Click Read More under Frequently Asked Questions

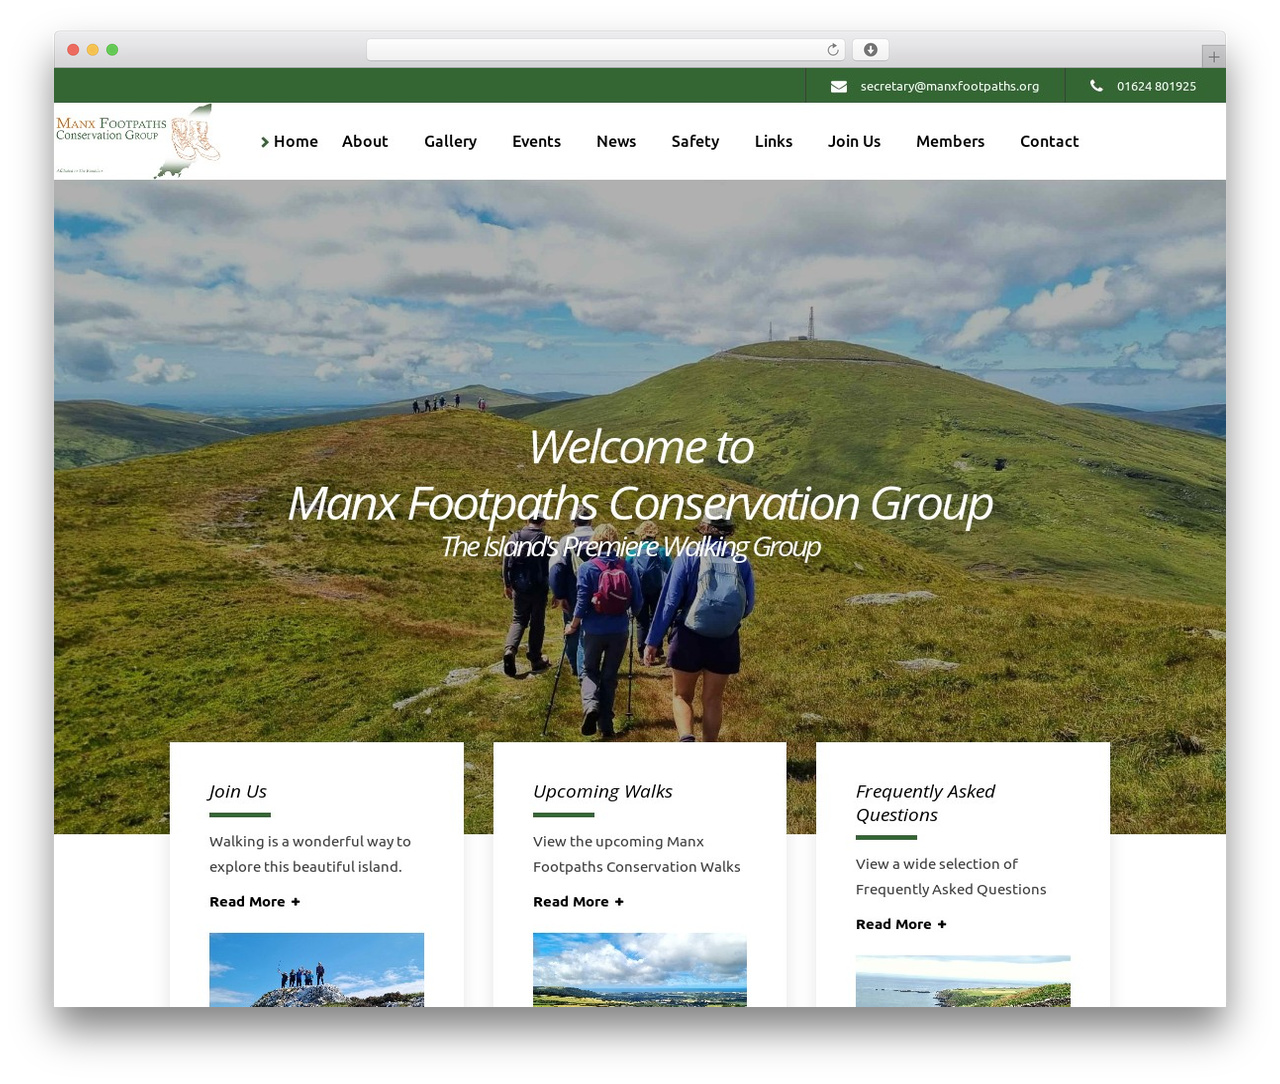893,924
